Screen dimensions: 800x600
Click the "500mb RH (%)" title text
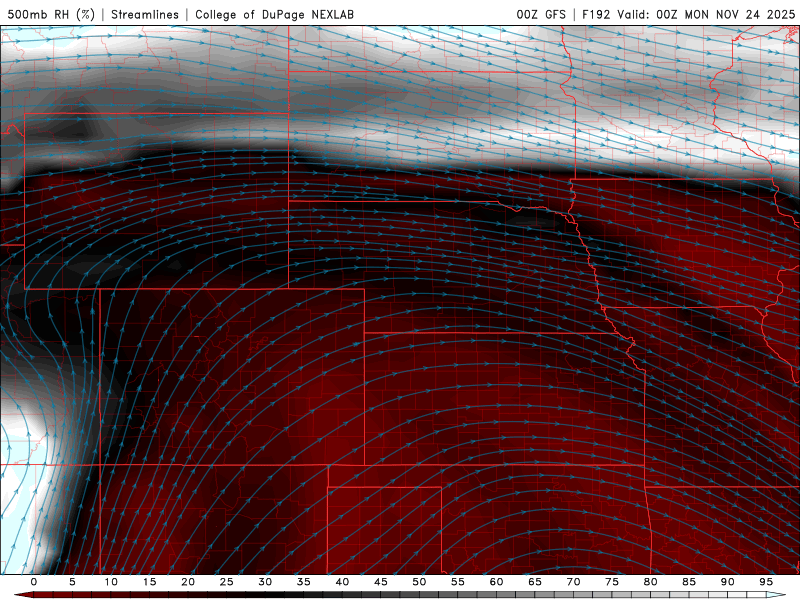click(52, 14)
